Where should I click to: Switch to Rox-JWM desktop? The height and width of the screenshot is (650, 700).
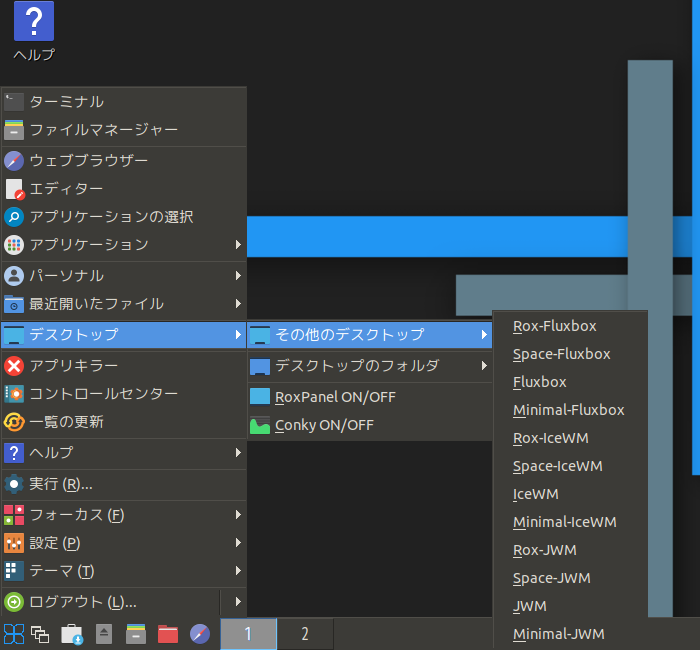[x=571, y=550]
